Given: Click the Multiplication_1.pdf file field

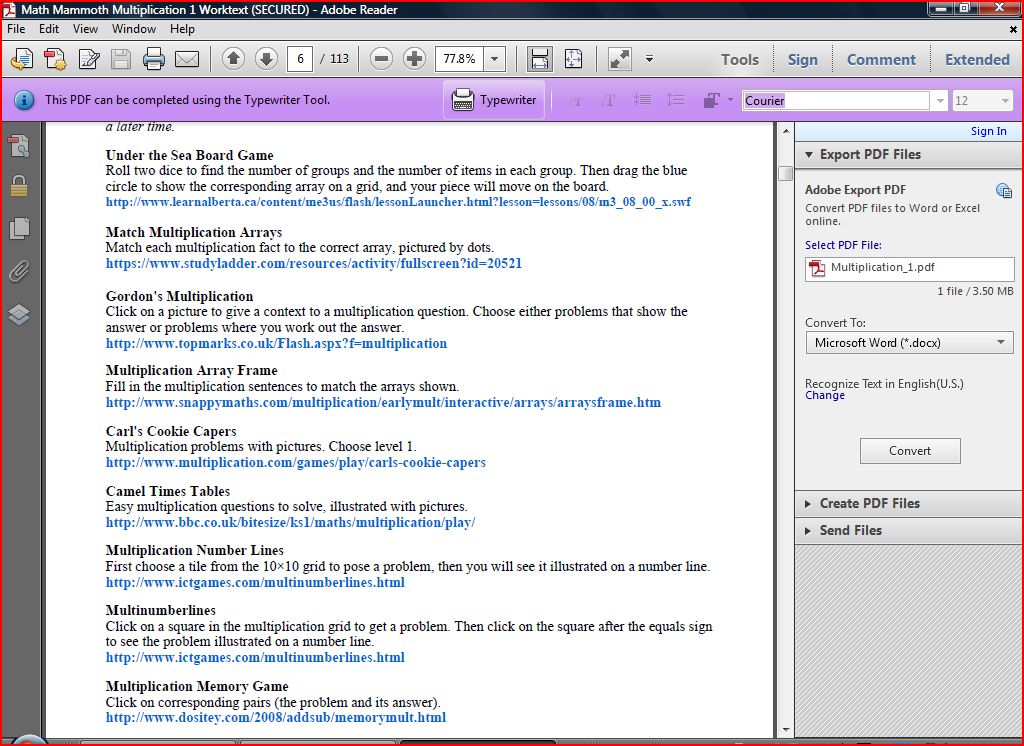Looking at the screenshot, I should tap(910, 268).
